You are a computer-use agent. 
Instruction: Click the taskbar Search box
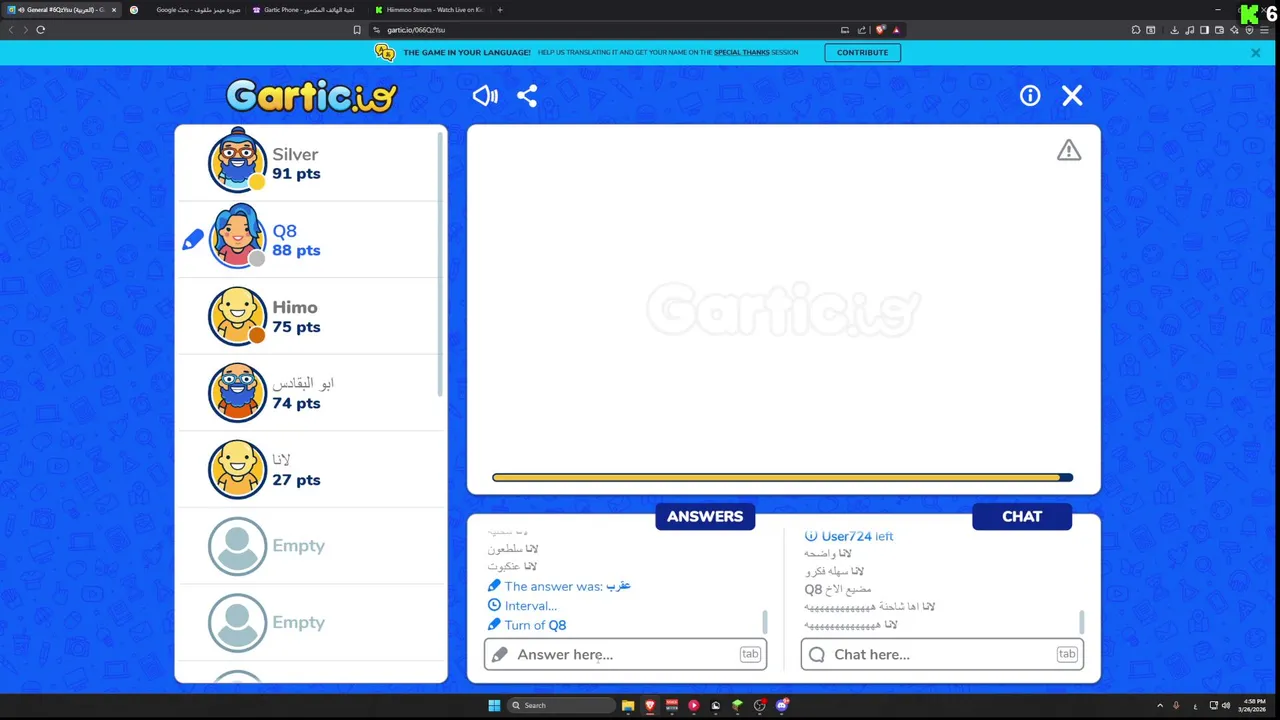[562, 705]
